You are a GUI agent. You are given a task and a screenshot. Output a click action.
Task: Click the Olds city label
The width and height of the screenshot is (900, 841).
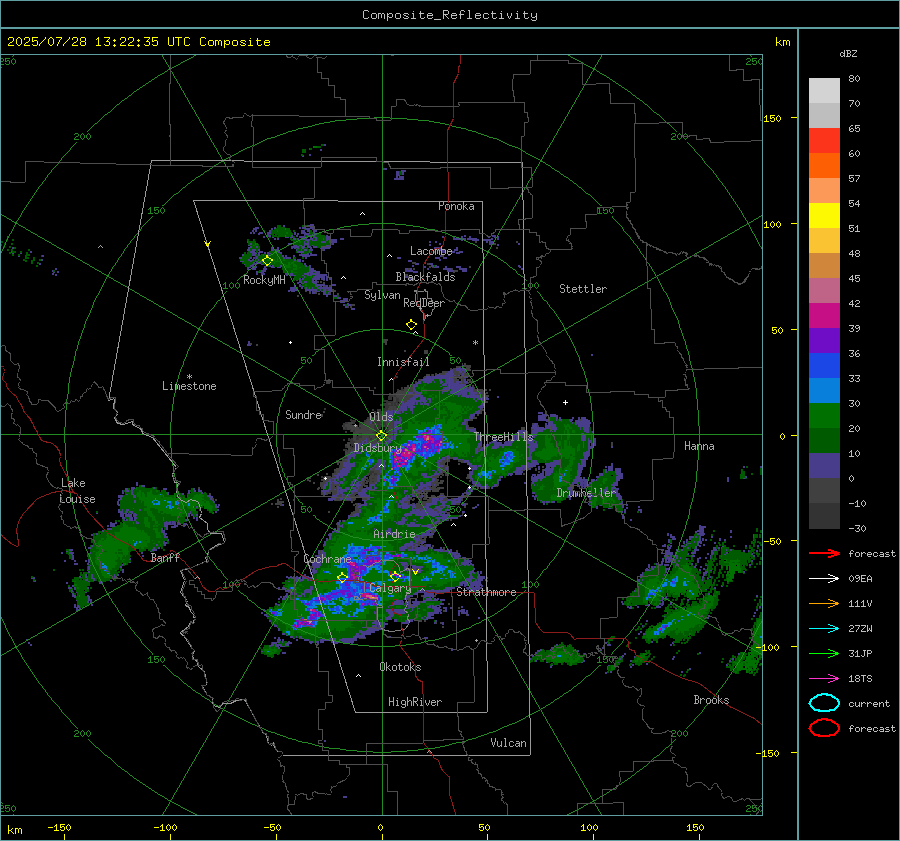(381, 417)
